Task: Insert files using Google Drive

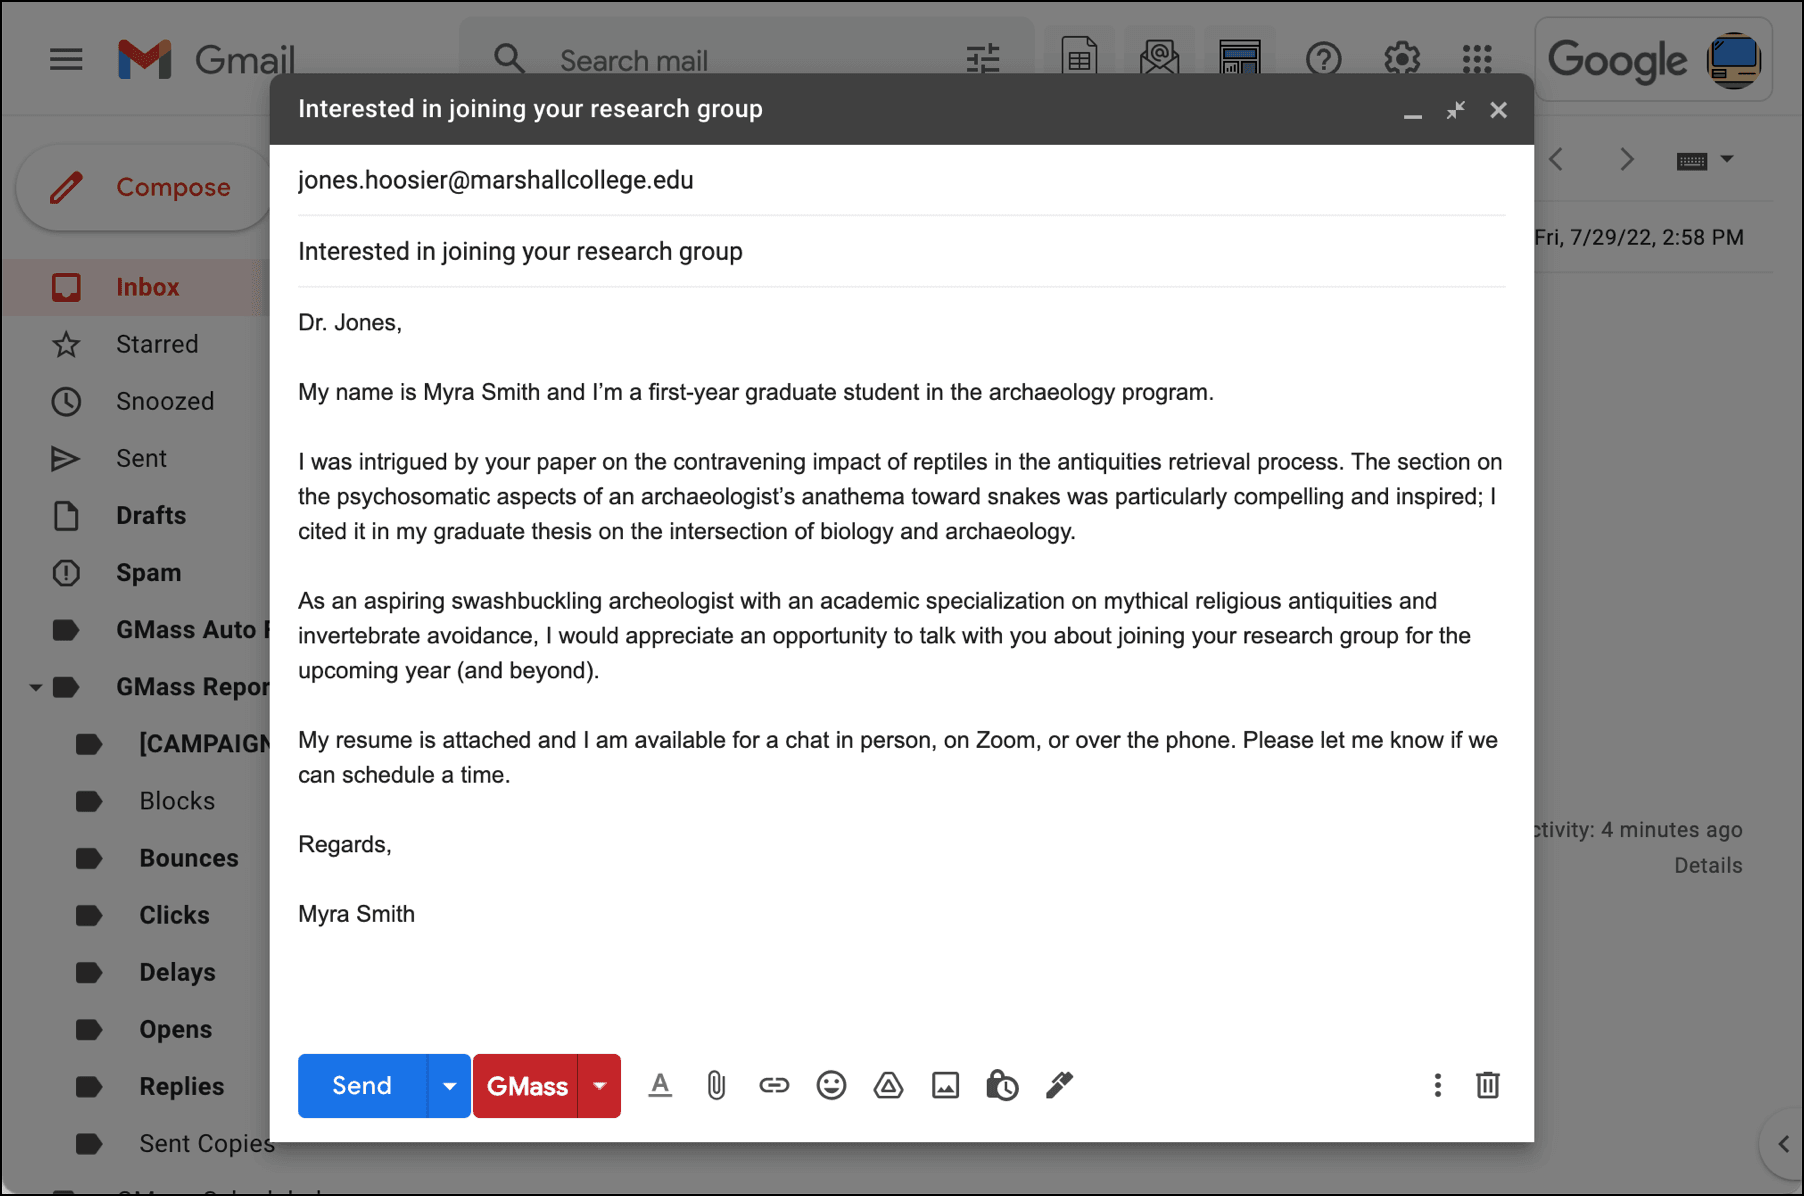Action: [888, 1085]
